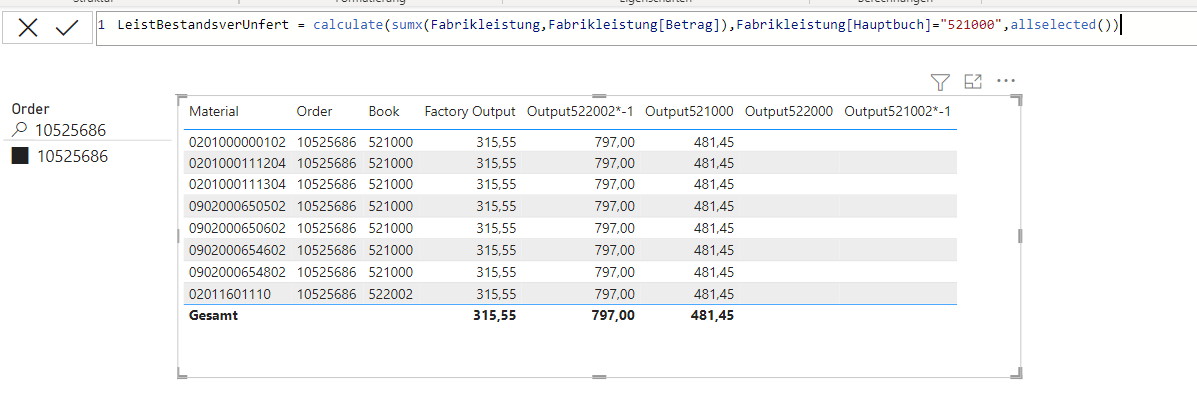
Task: Select material cell 0902000654602
Action: (237, 249)
